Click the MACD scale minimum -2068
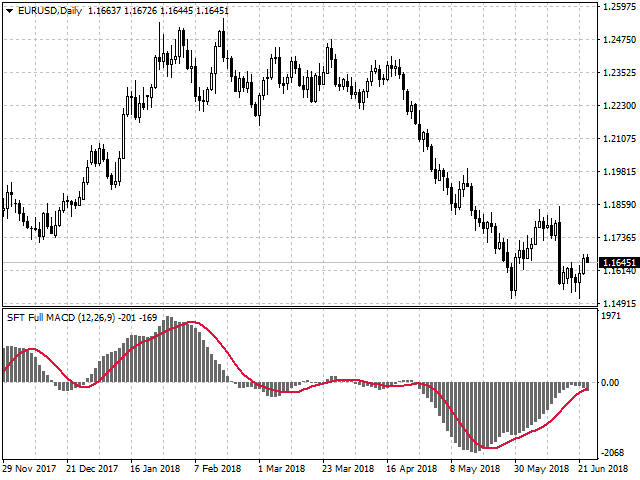640x480 pixels. coord(613,453)
